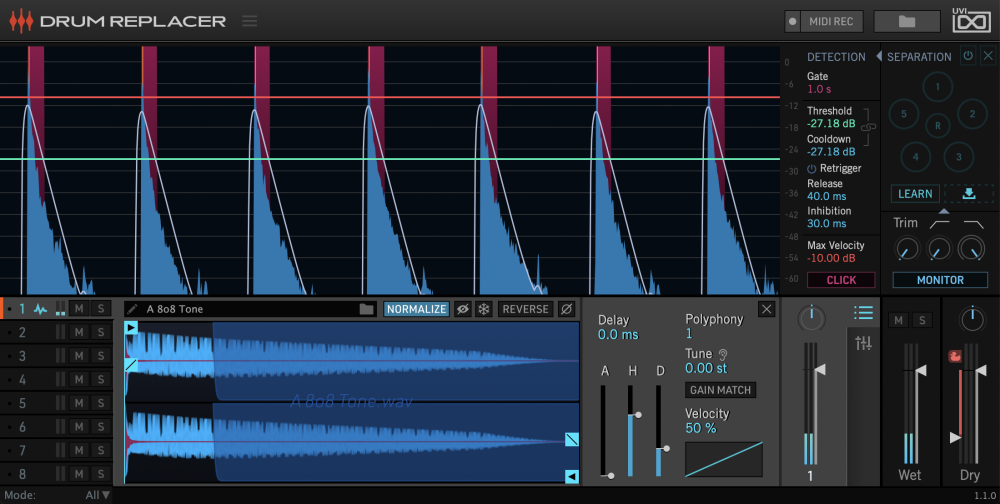1000x504 pixels.
Task: Collapse the Separation panel using left arrow
Action: [879, 57]
